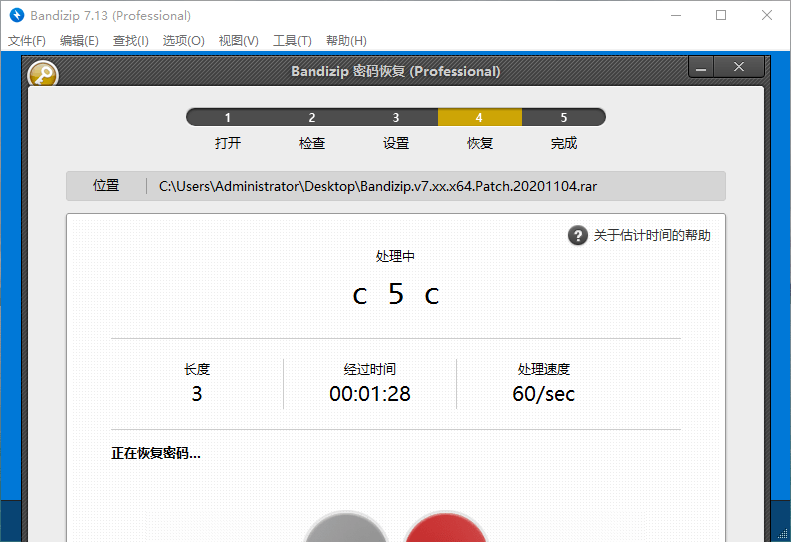Click elapsed time 00:01:28 value

point(370,394)
